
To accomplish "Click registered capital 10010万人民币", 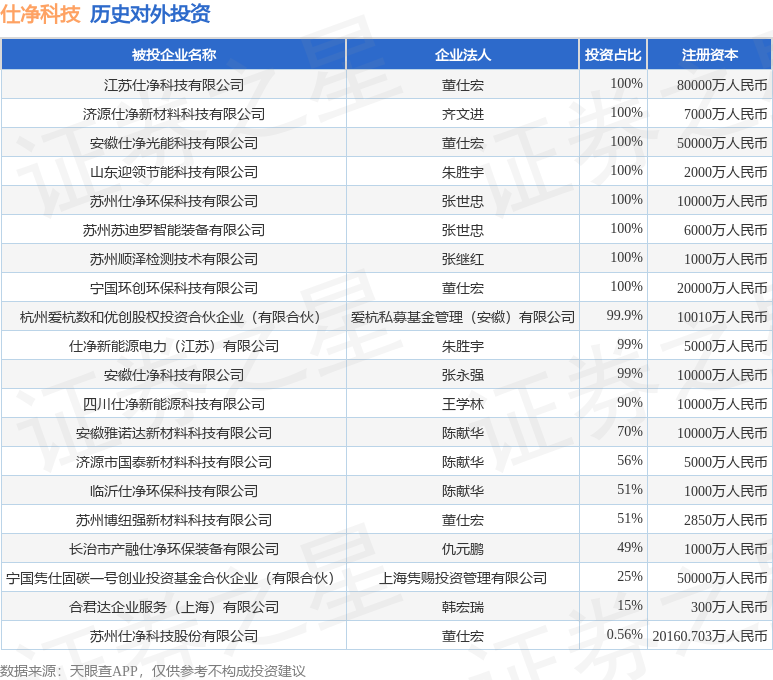I will (x=722, y=317).
